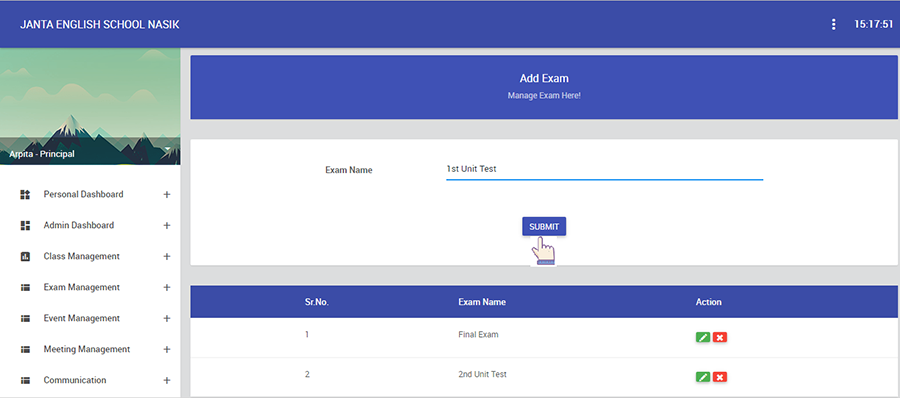
Task: Edit the Final Exam row
Action: 703,337
